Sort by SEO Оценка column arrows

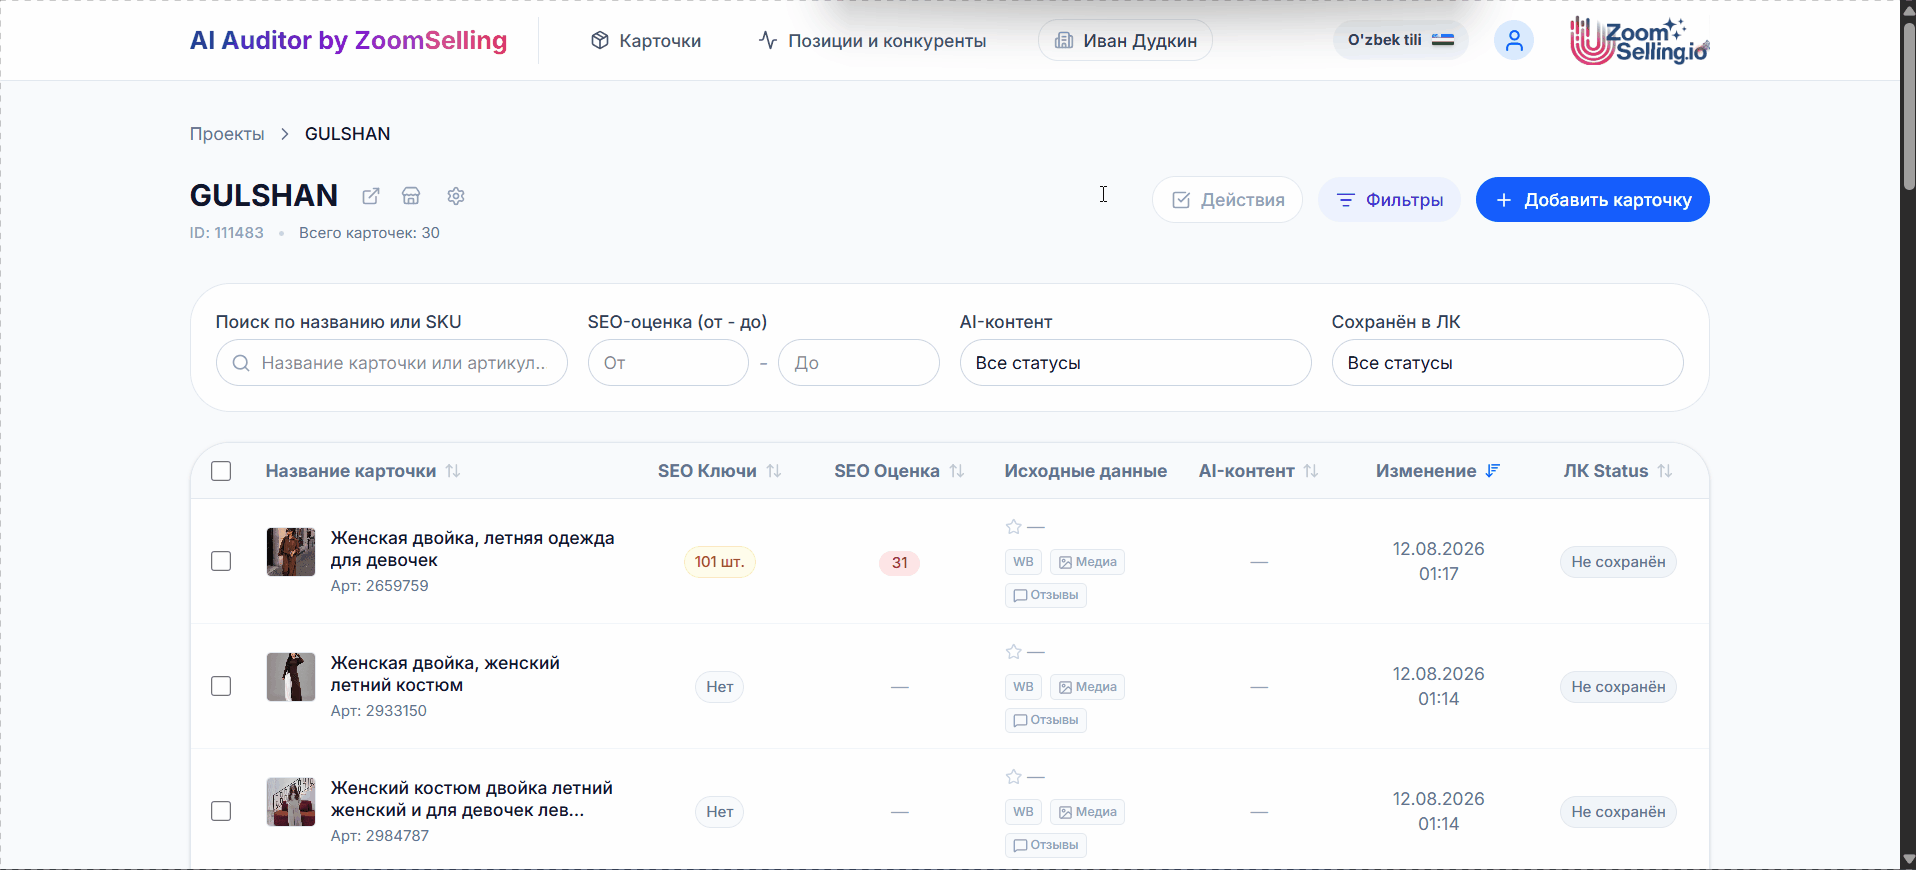tap(957, 471)
